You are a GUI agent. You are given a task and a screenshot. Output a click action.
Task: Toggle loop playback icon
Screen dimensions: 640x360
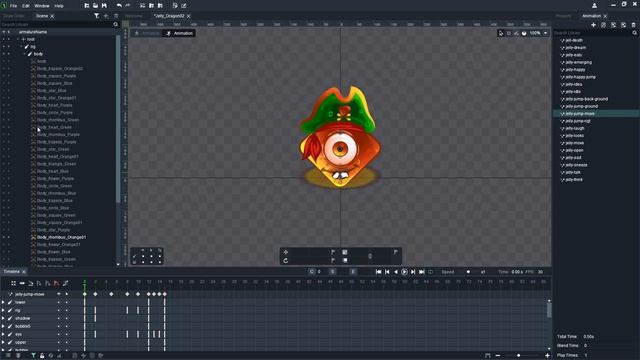[x=431, y=272]
